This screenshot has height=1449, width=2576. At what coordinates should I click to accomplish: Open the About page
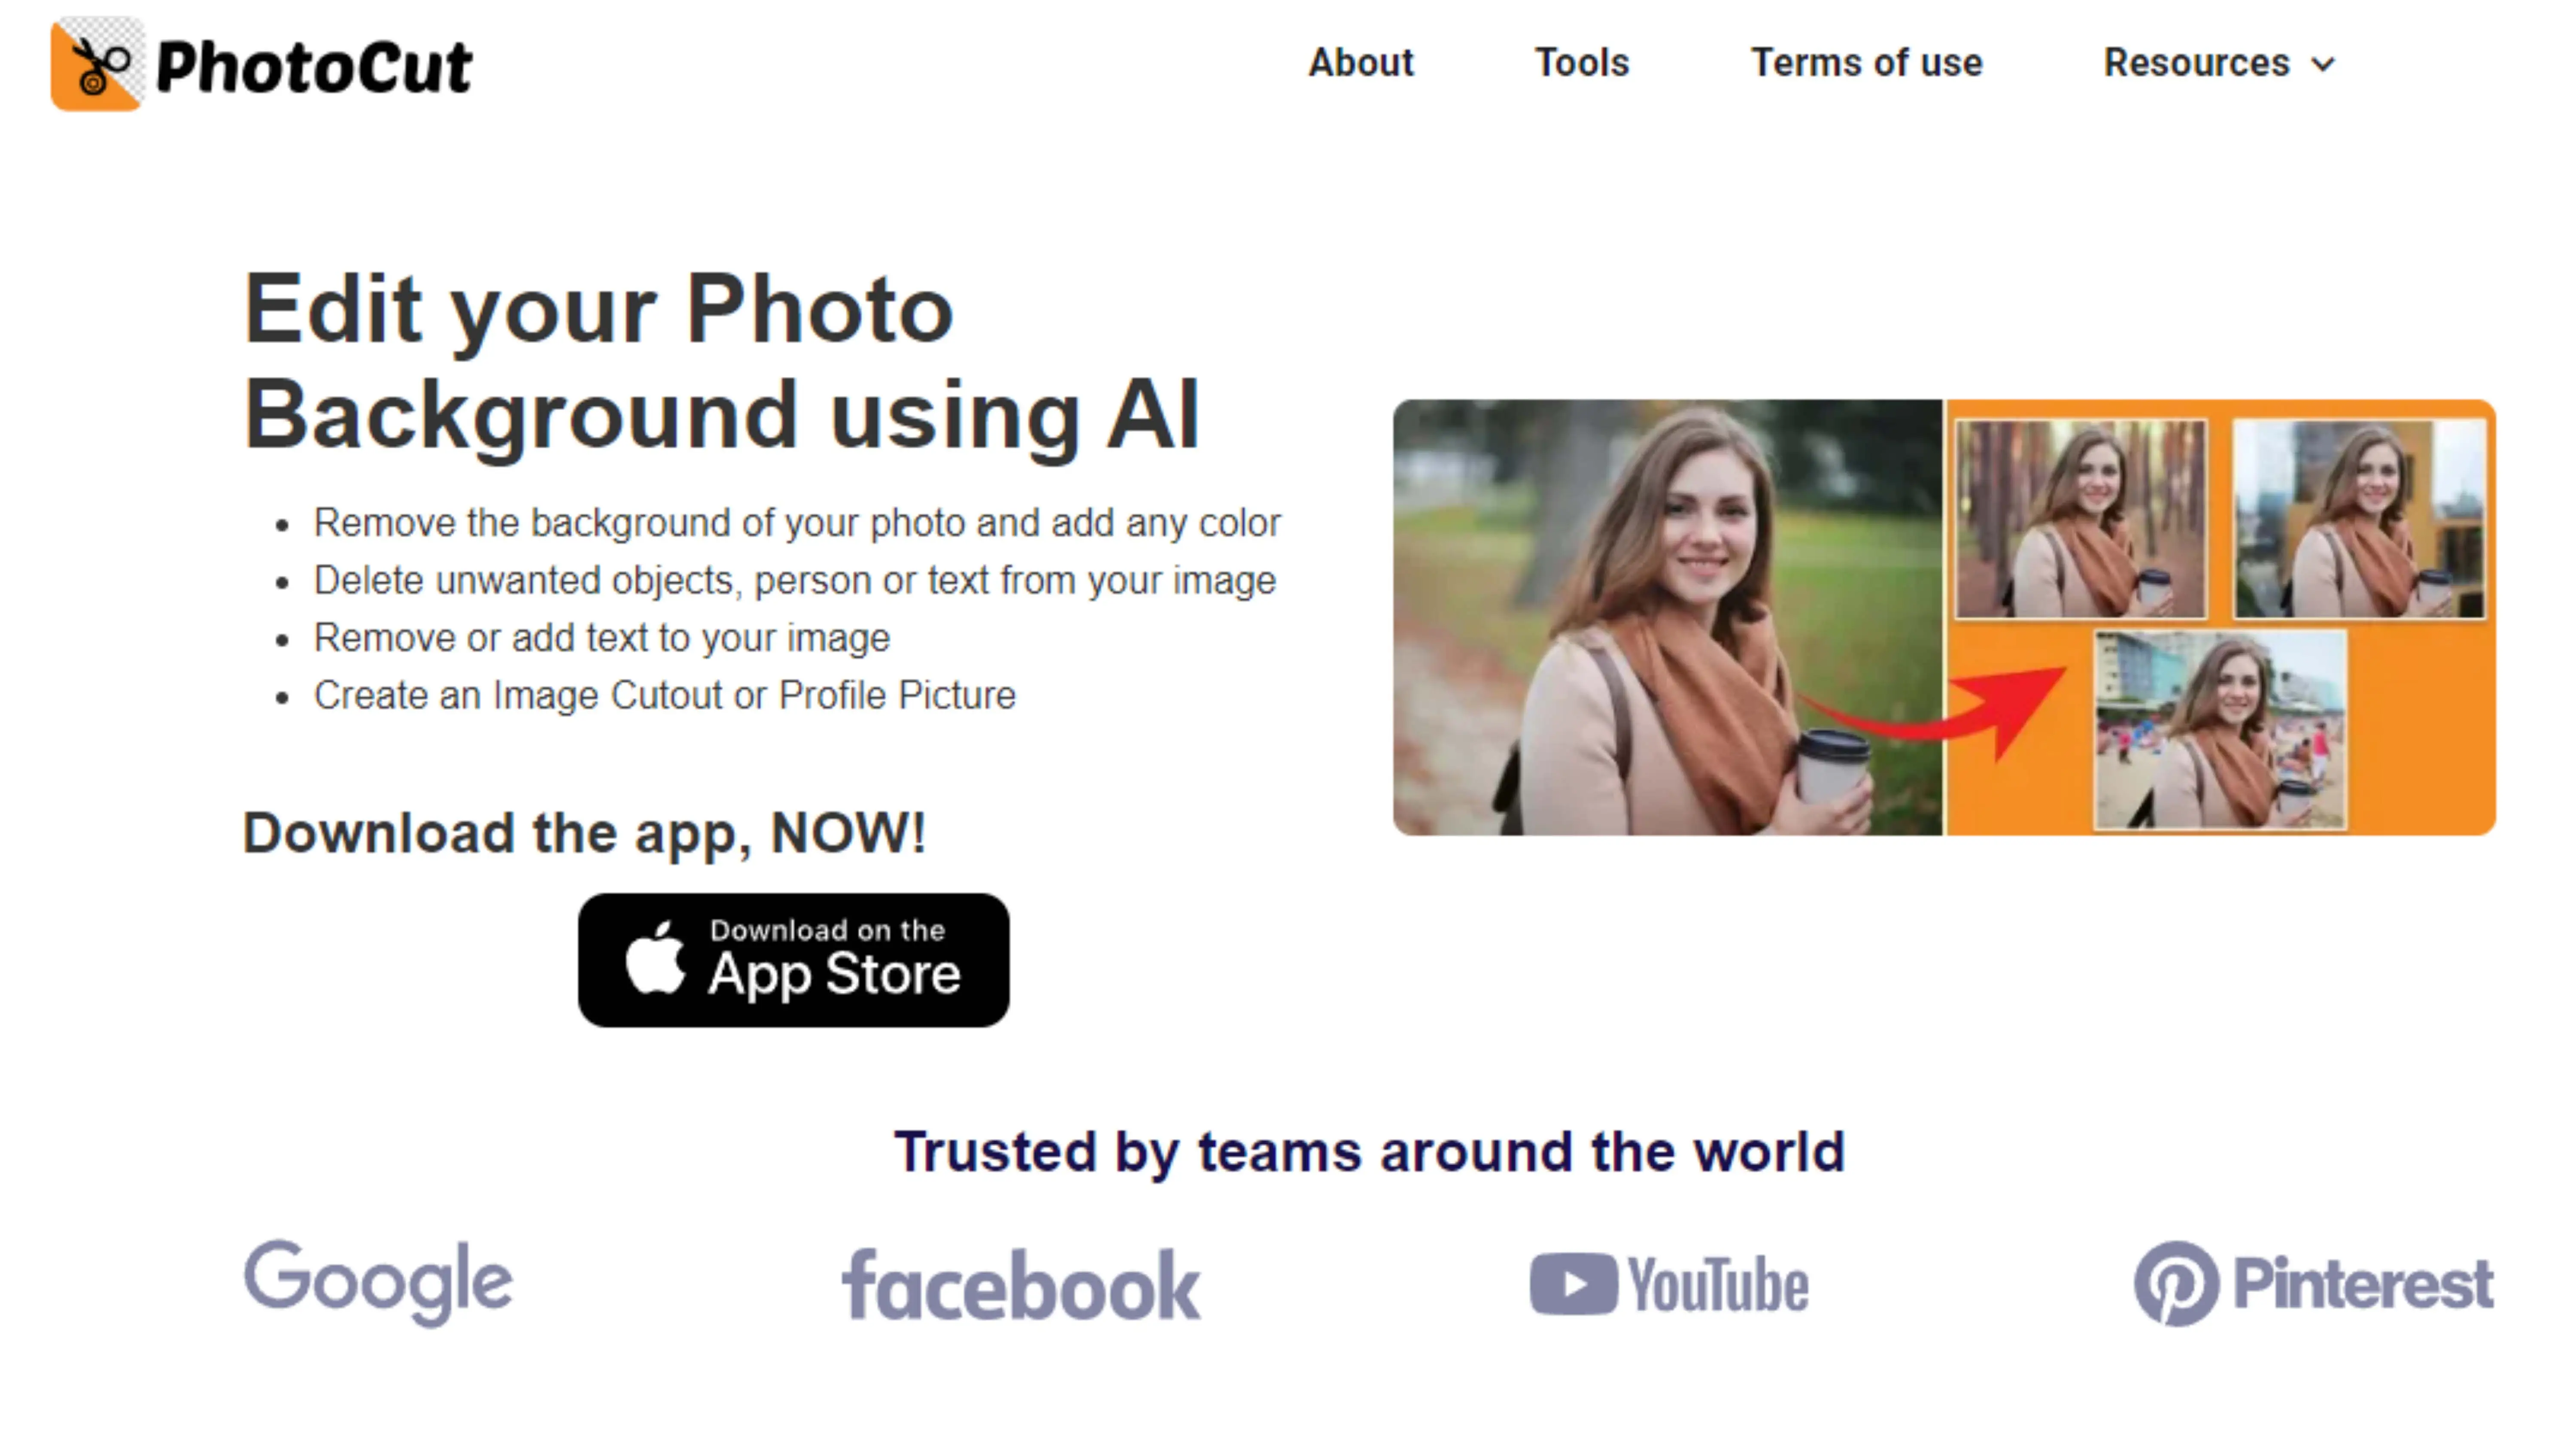click(x=1361, y=63)
